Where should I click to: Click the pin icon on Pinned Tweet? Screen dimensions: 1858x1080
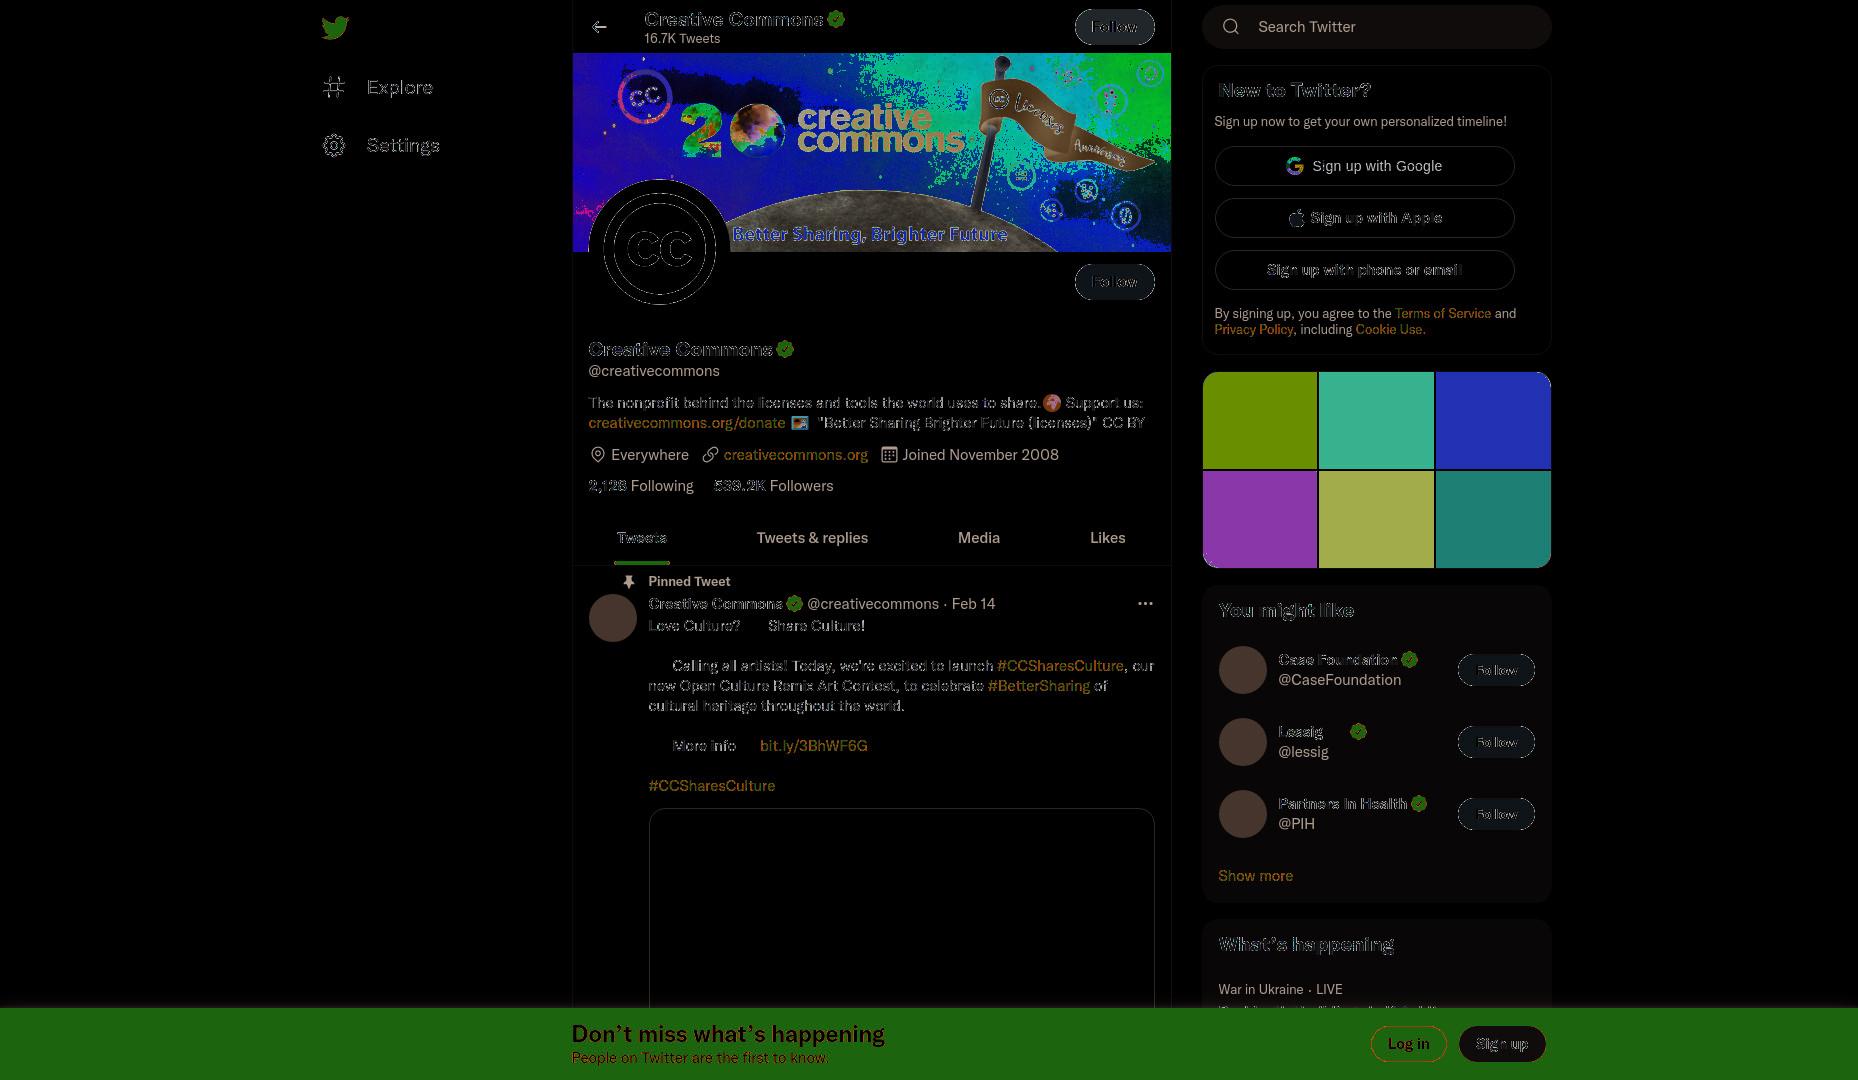[x=629, y=582]
